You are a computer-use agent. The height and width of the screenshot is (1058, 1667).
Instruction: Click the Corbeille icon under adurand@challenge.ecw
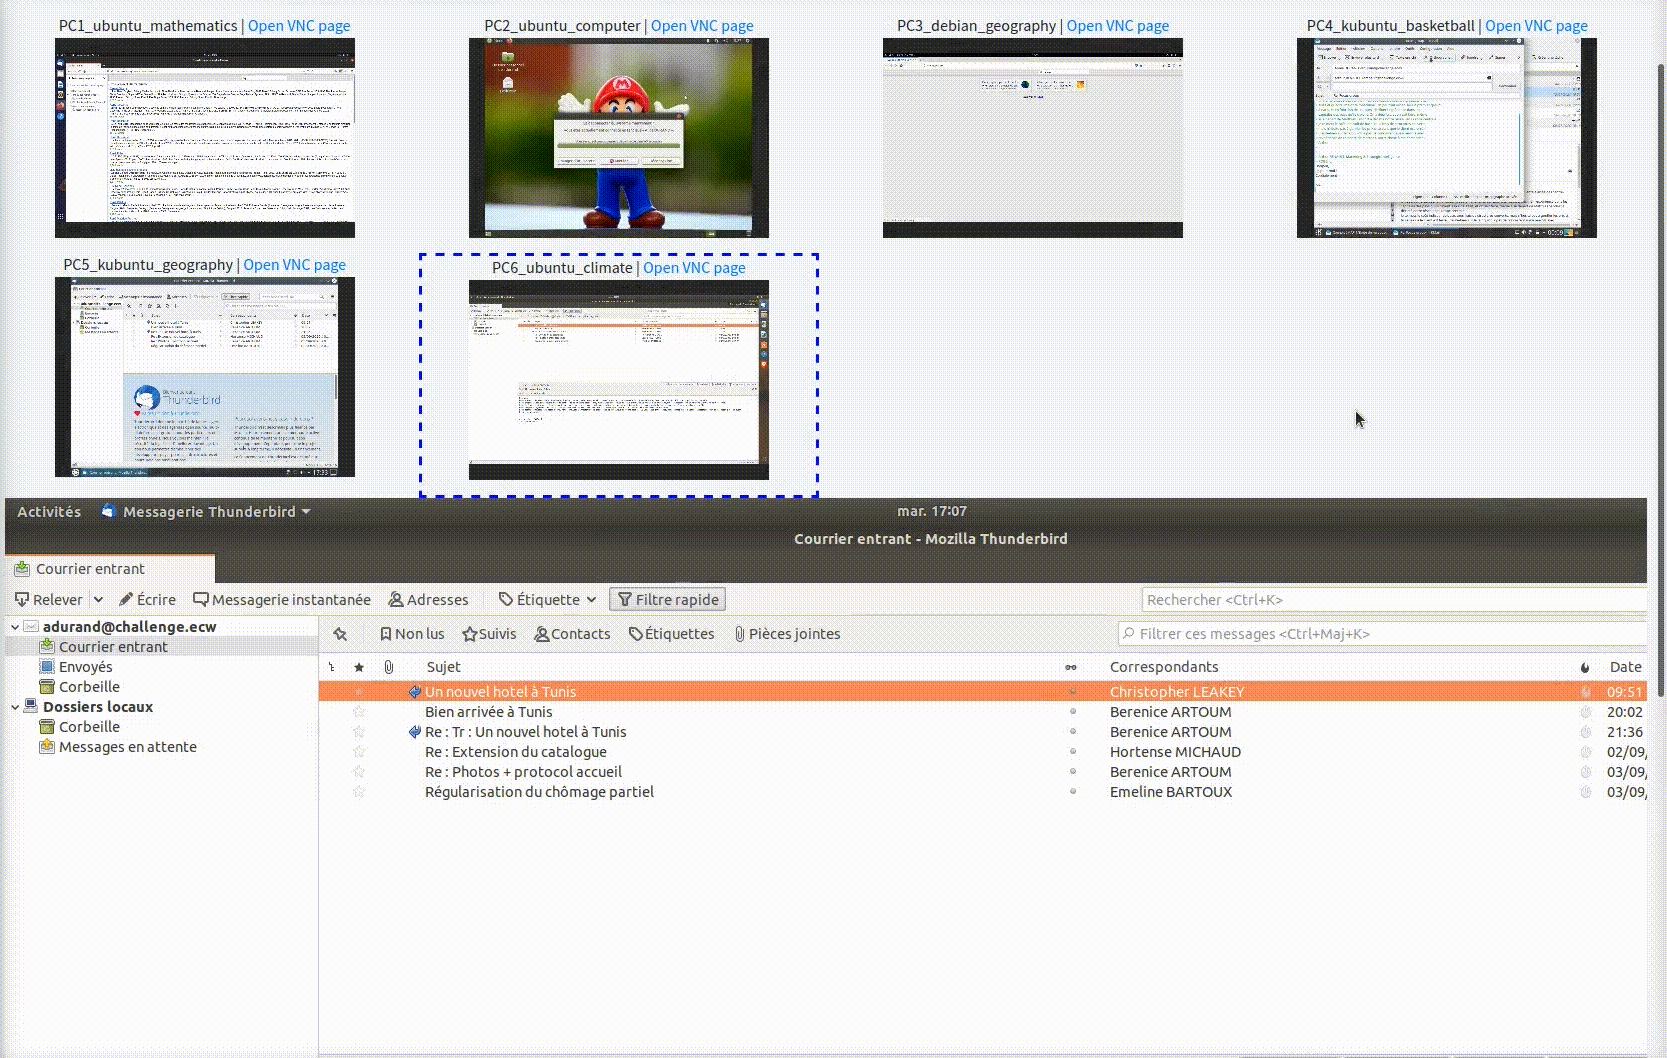[47, 687]
